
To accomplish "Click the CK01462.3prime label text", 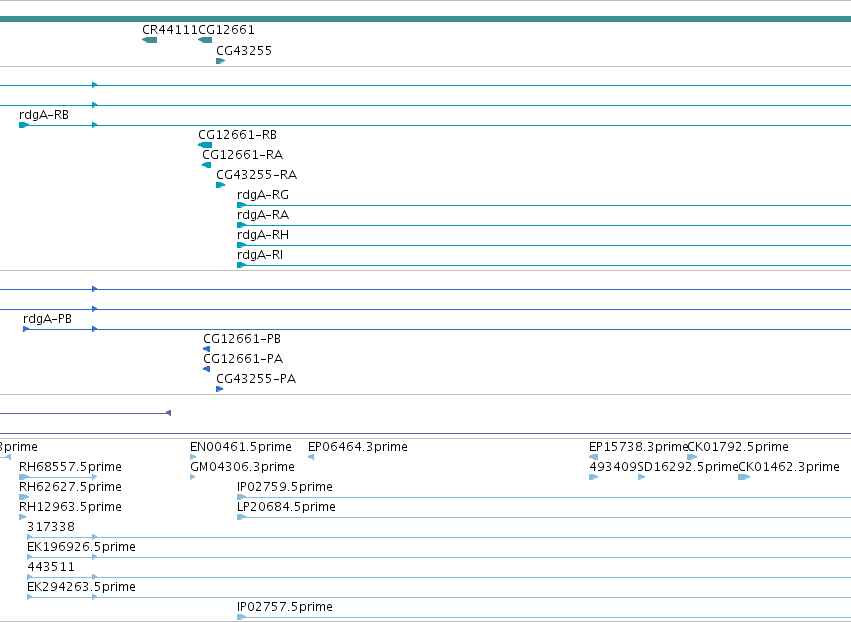I will (x=789, y=467).
